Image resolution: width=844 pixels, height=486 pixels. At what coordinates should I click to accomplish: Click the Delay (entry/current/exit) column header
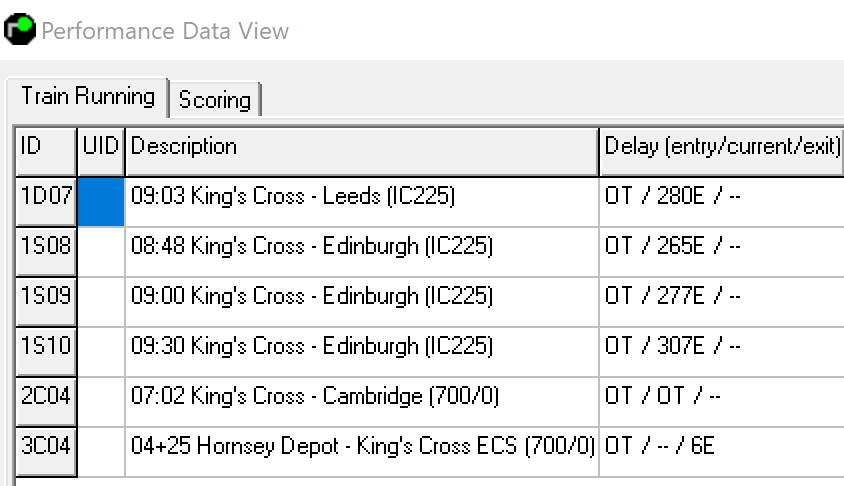pyautogui.click(x=721, y=151)
